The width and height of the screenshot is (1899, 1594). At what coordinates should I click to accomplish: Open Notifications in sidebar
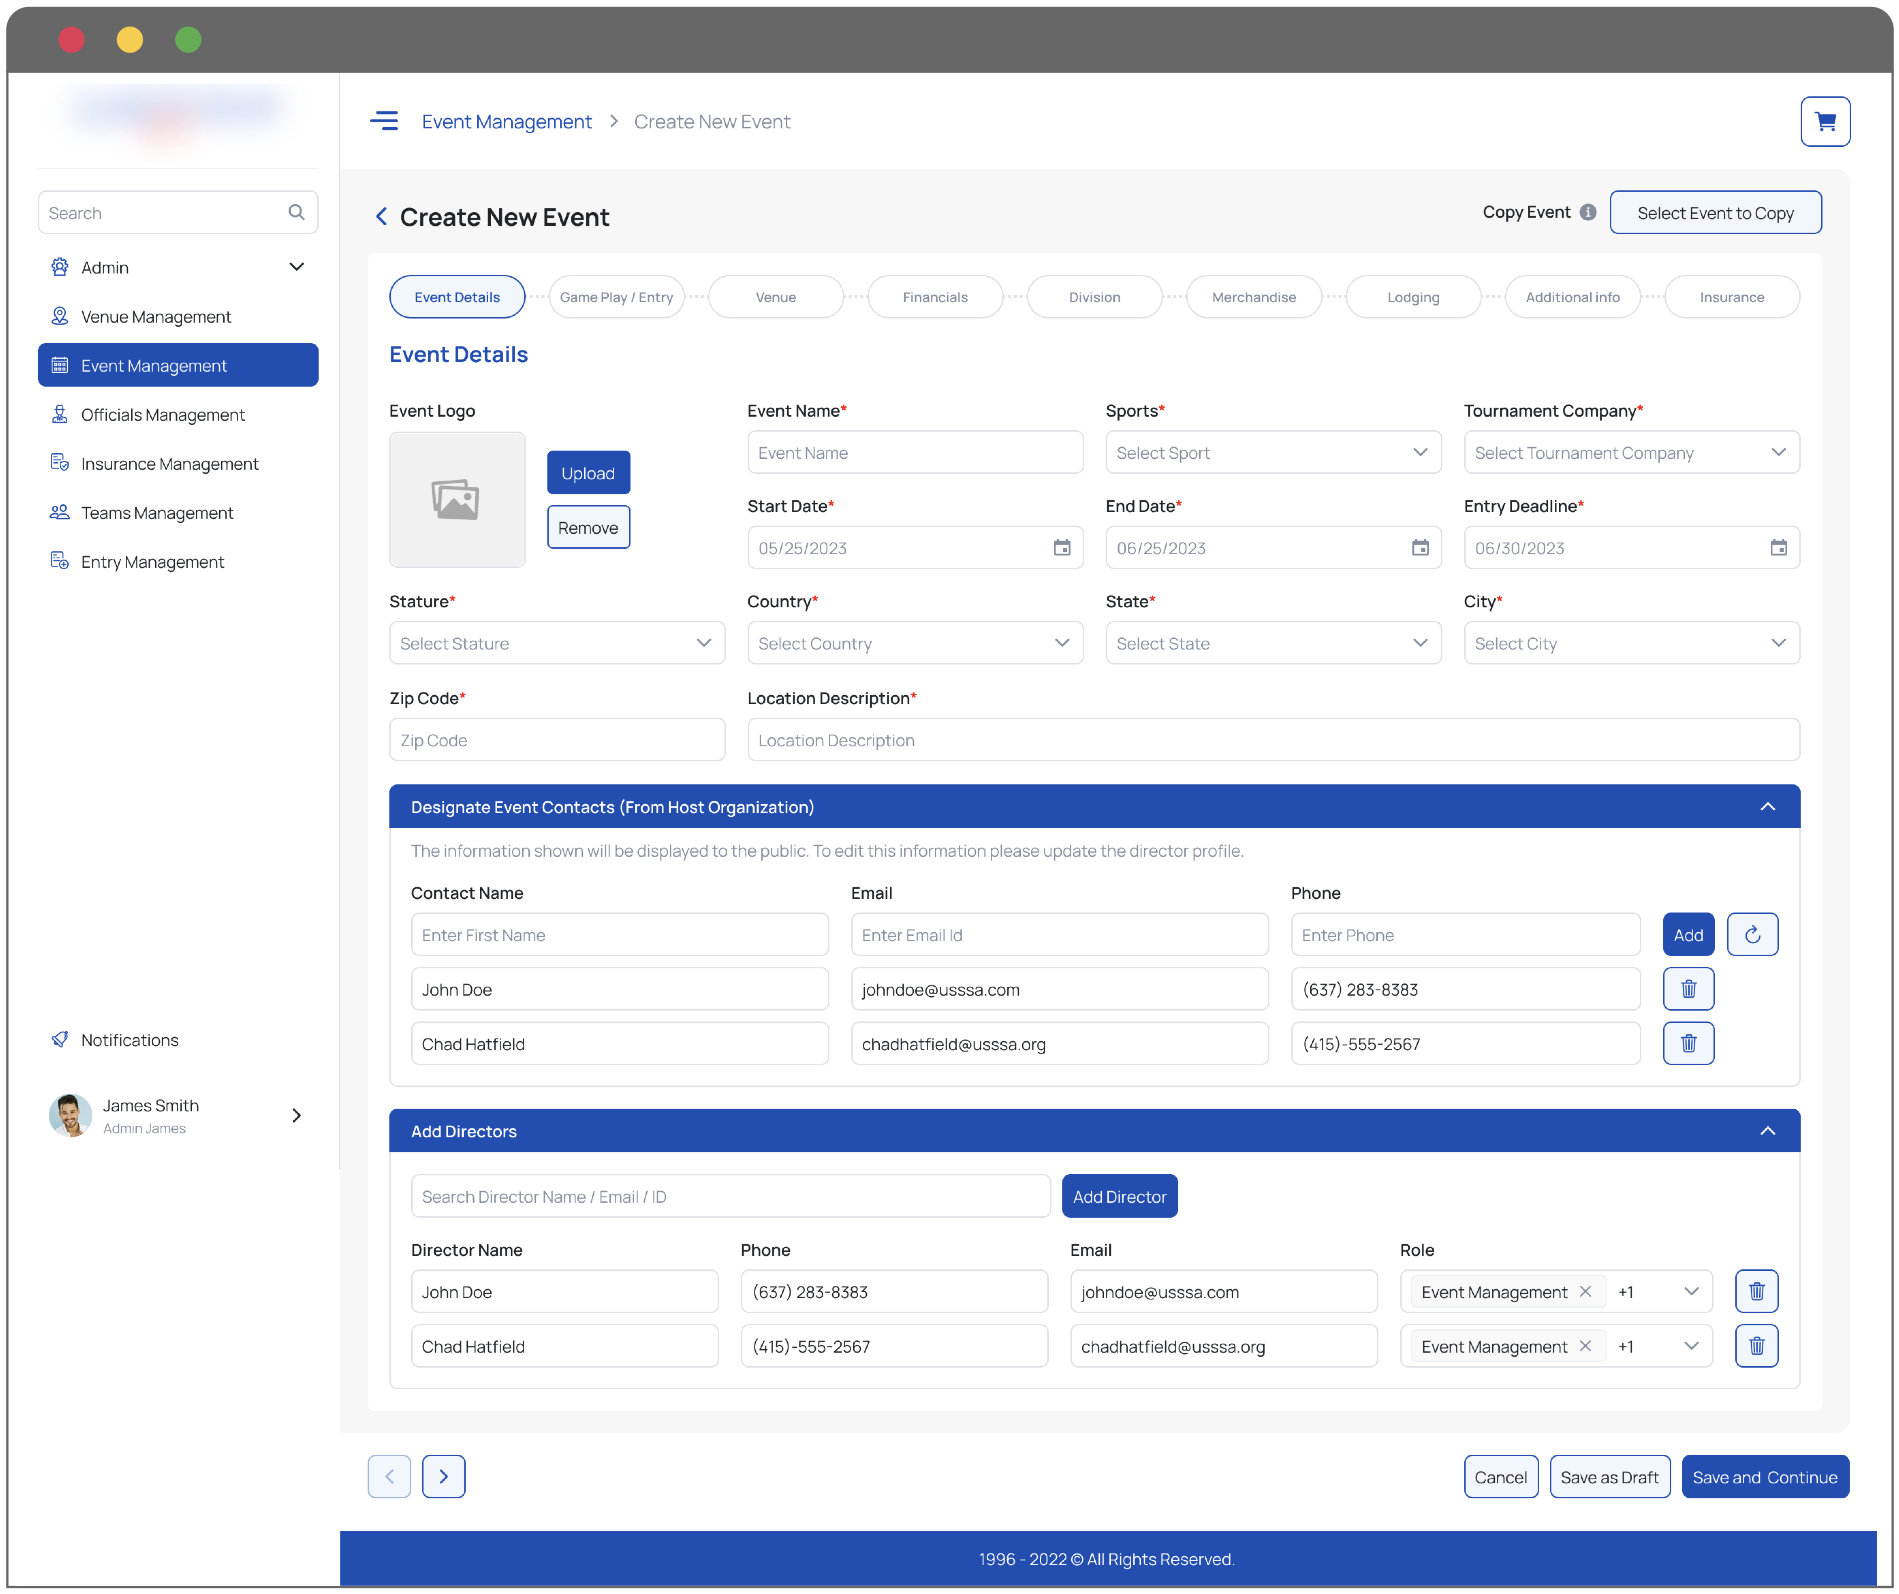(129, 1040)
